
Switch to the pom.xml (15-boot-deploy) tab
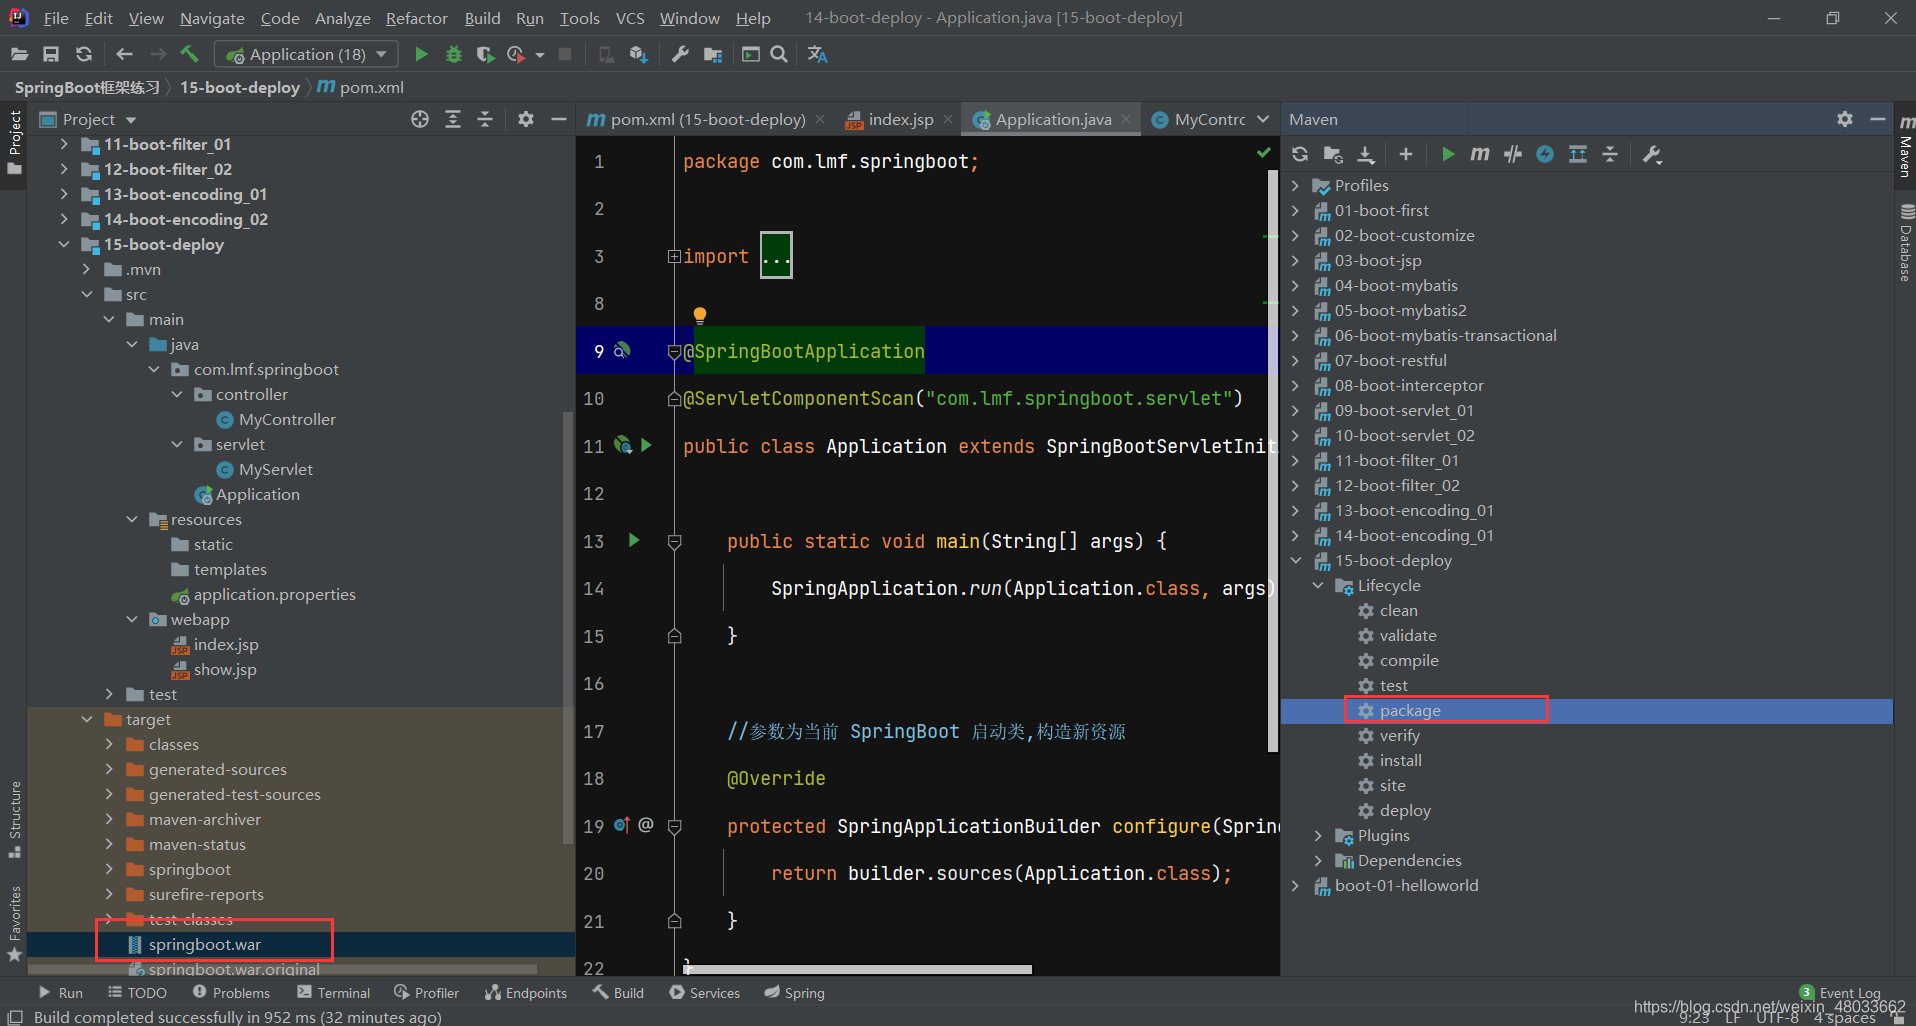coord(708,119)
